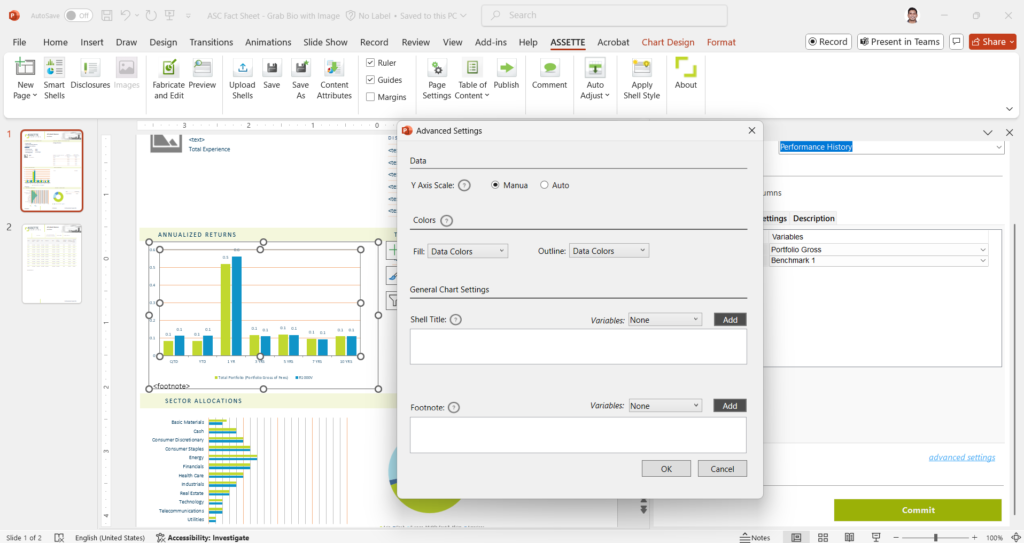1024x543 pixels.
Task: Expand Benchmark 1 variable dropdown
Action: [x=982, y=261]
